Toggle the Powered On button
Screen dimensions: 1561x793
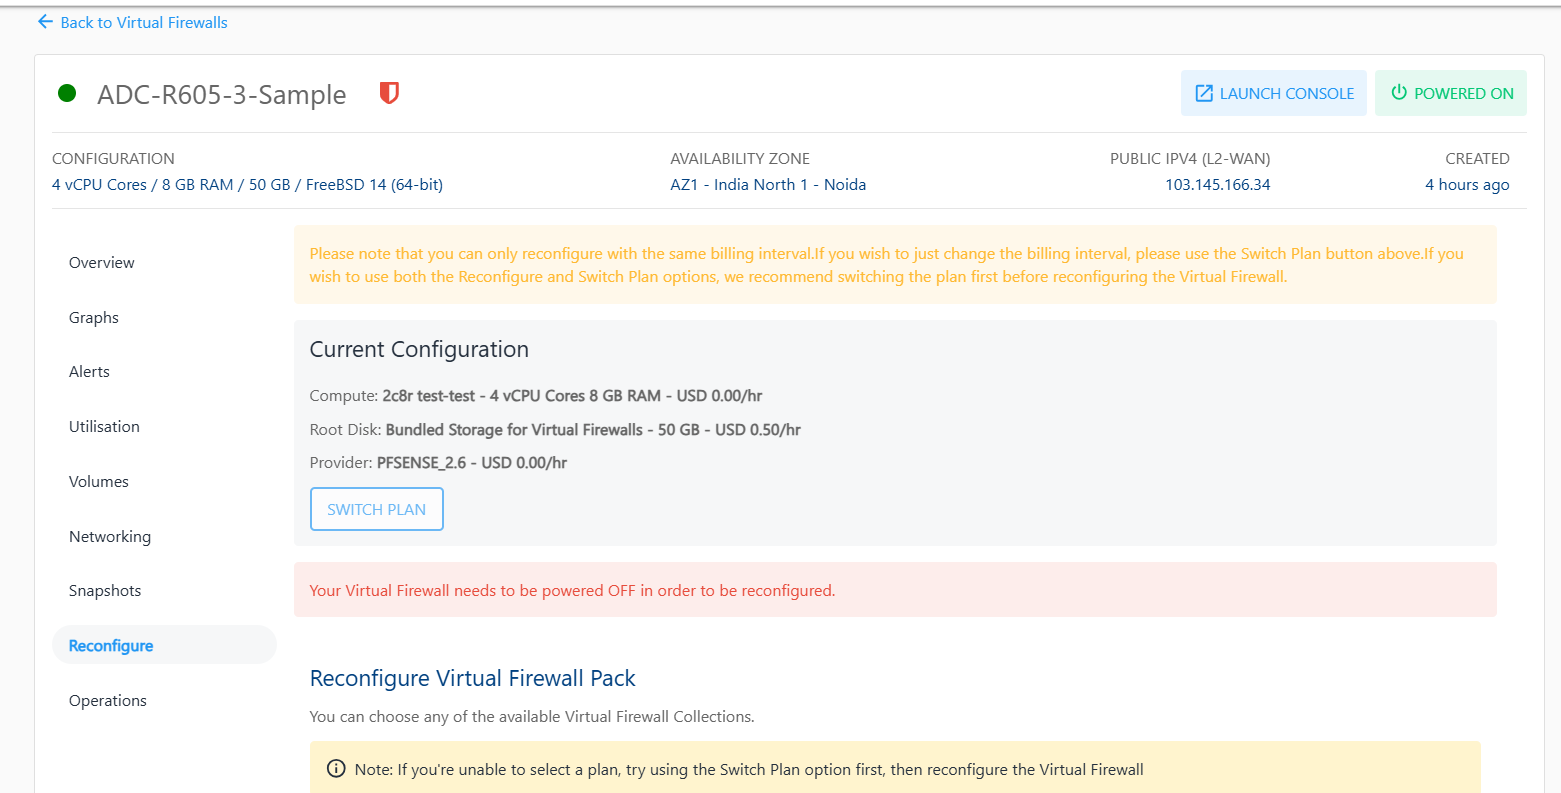[1450, 93]
